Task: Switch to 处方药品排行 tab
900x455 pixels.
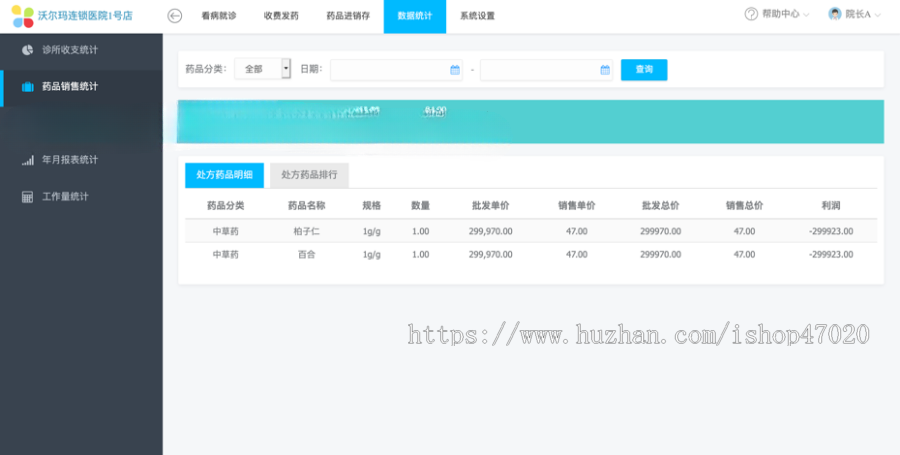Action: pyautogui.click(x=309, y=175)
